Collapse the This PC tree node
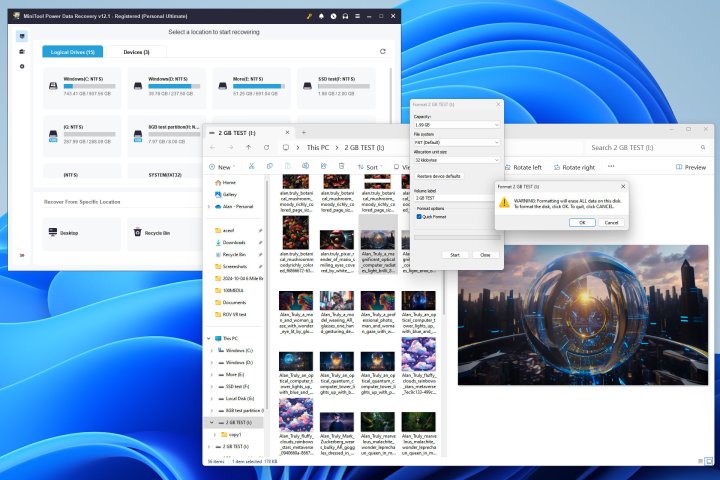Screen dimensions: 720x480 [209, 339]
